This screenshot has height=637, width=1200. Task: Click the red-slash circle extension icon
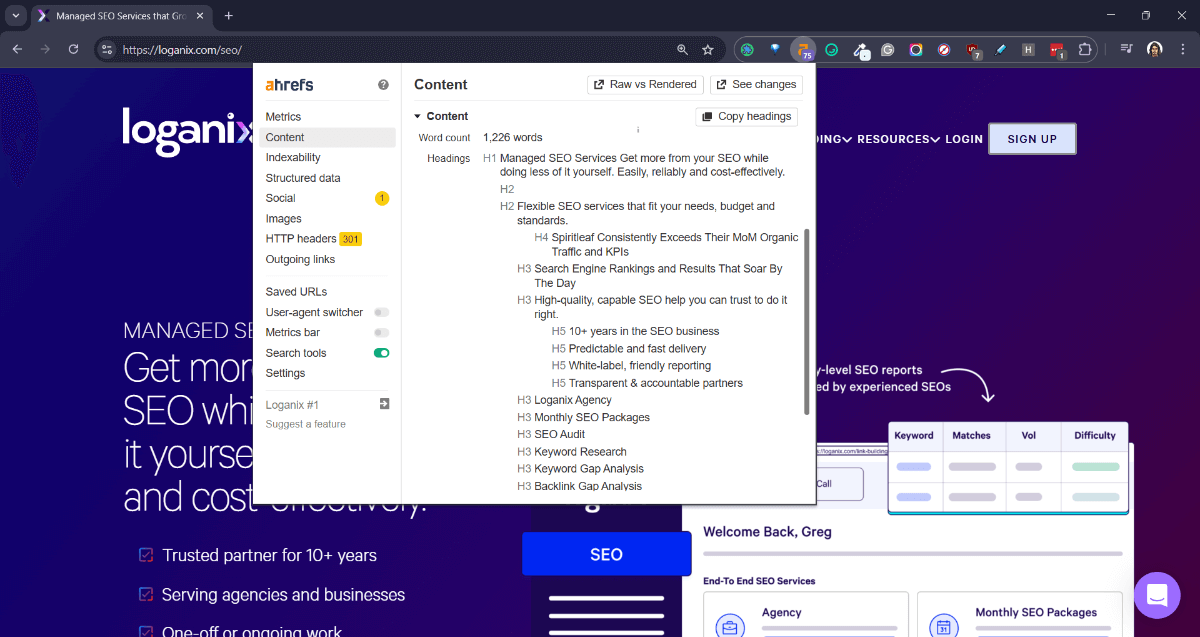pos(944,49)
